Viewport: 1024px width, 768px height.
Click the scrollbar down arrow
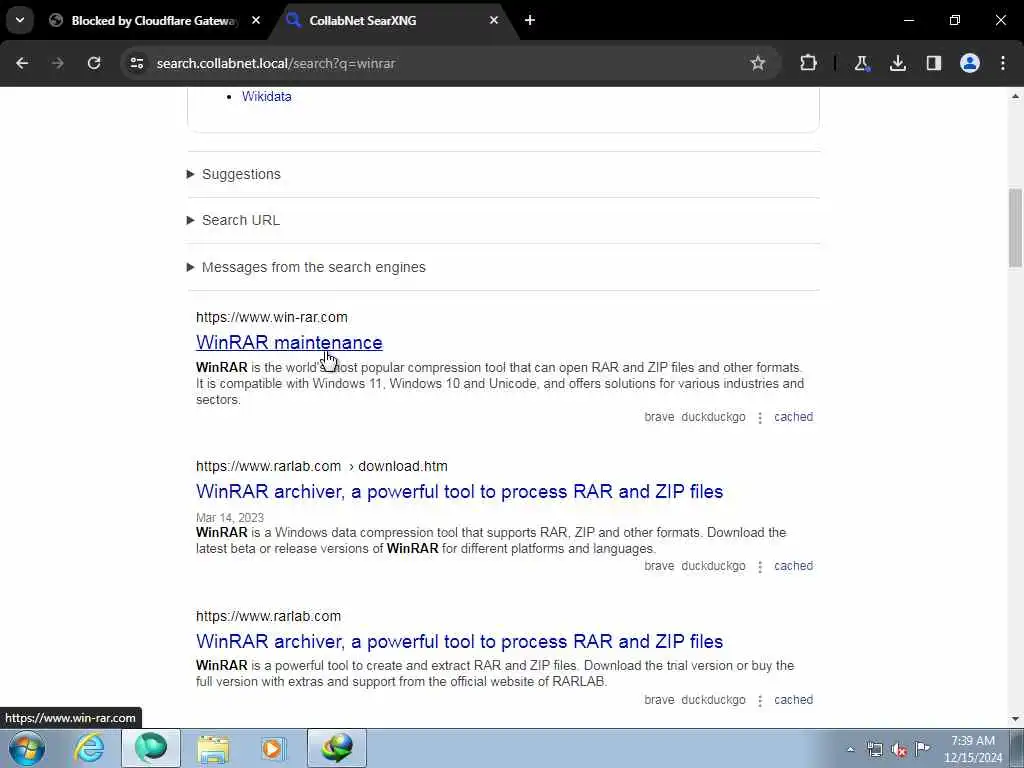tap(1015, 719)
